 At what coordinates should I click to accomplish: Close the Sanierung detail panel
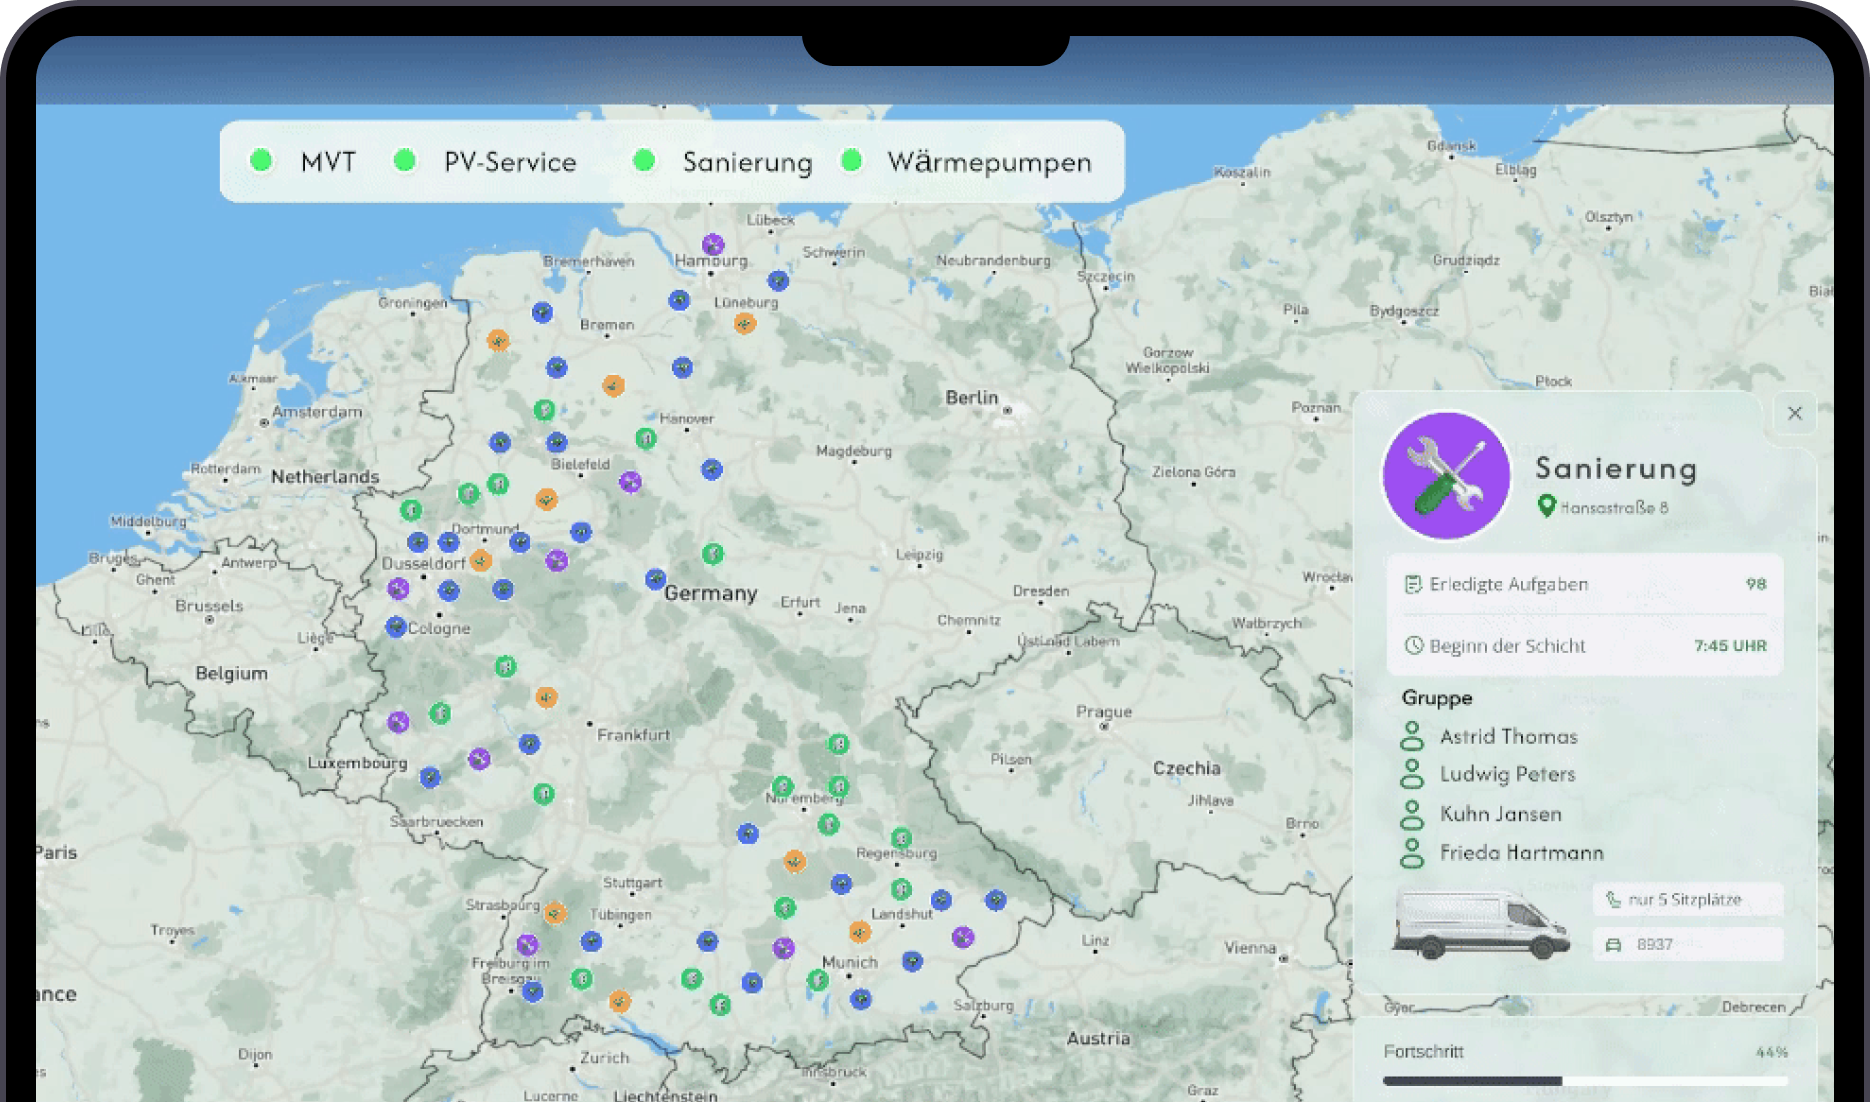[1795, 413]
